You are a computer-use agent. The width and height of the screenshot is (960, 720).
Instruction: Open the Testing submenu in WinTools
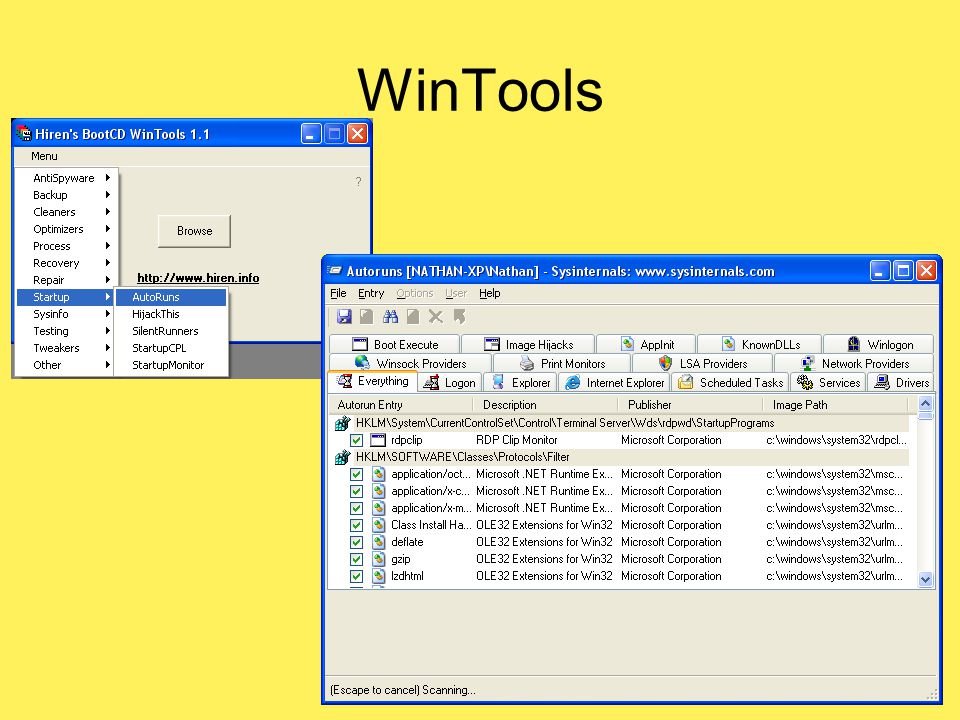[66, 331]
